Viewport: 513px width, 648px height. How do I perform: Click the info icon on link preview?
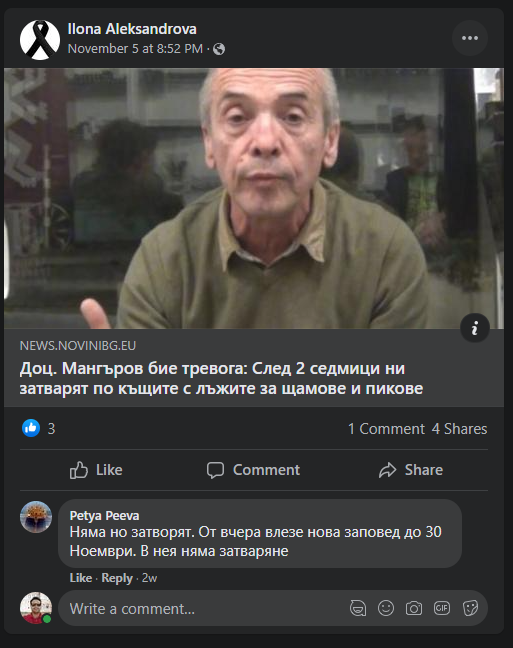(x=475, y=328)
